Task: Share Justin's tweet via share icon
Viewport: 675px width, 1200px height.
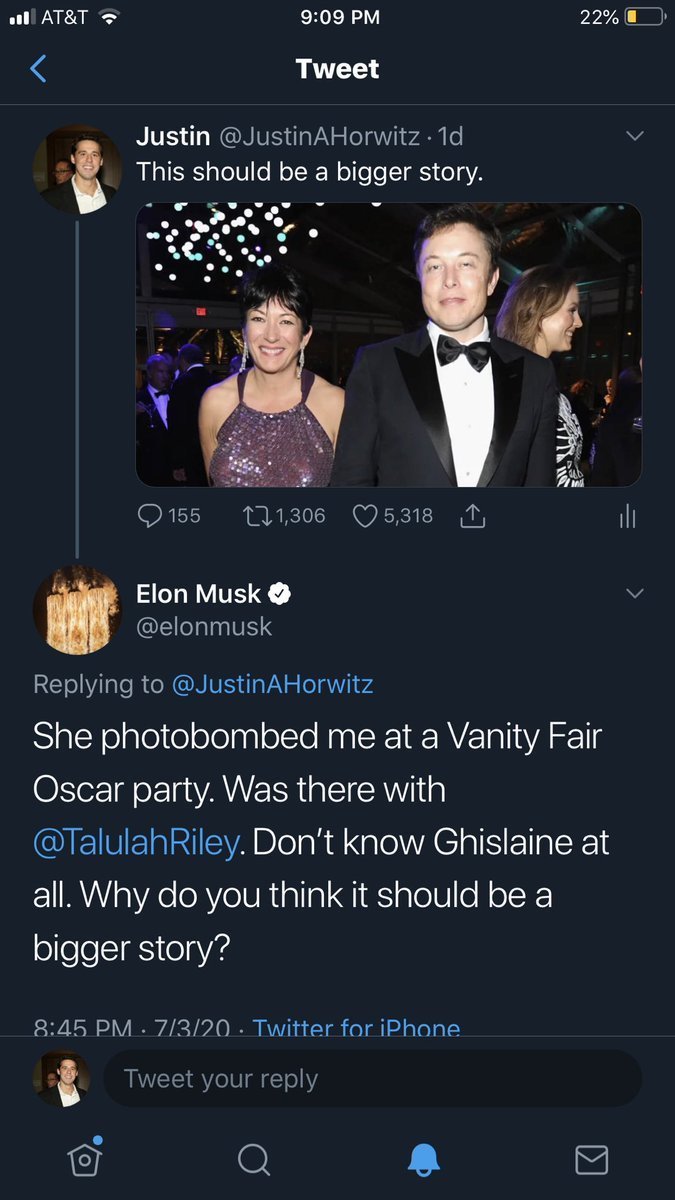Action: tap(472, 516)
